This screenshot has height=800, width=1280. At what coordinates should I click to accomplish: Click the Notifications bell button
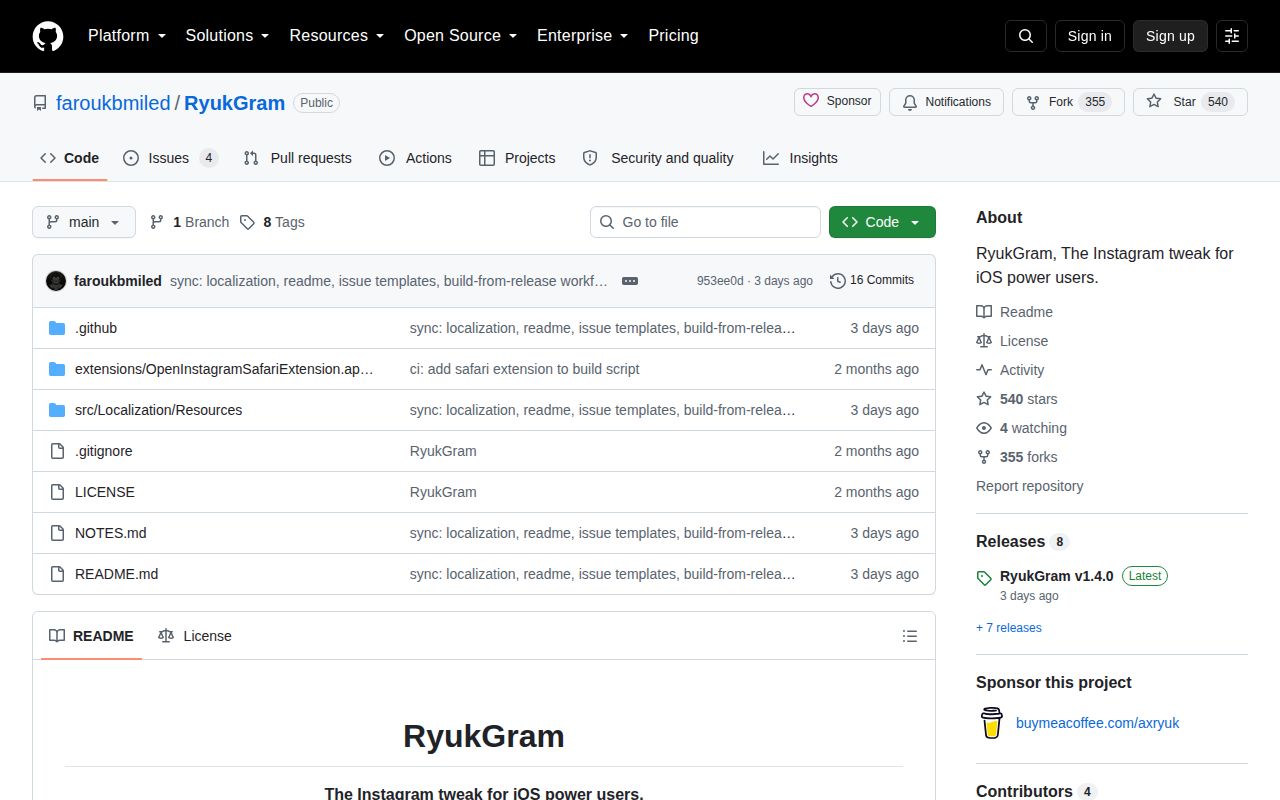946,102
